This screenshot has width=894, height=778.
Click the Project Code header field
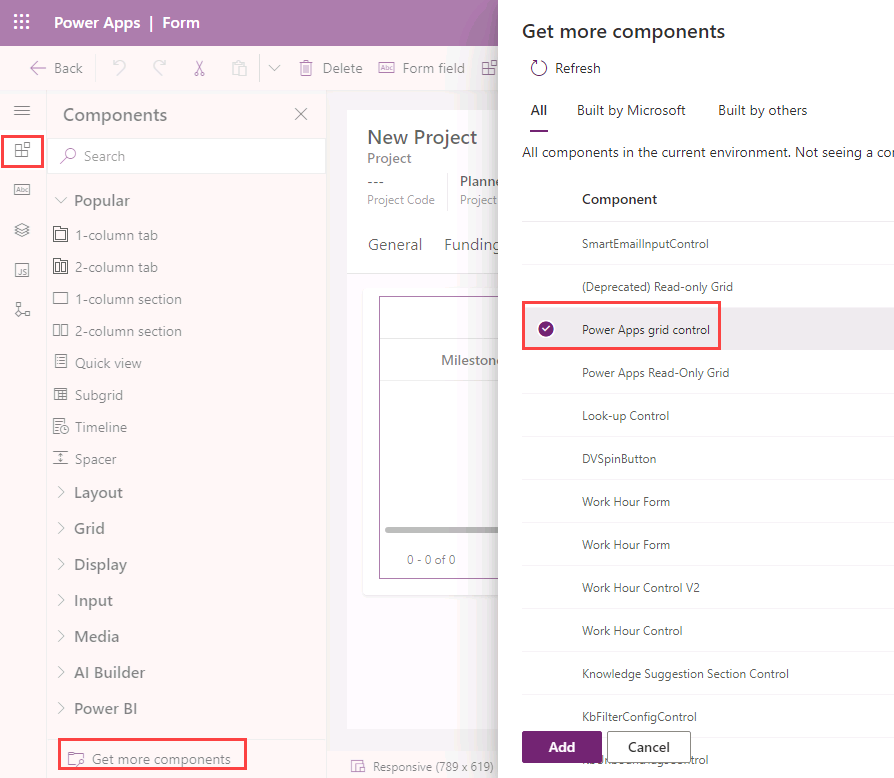click(401, 191)
